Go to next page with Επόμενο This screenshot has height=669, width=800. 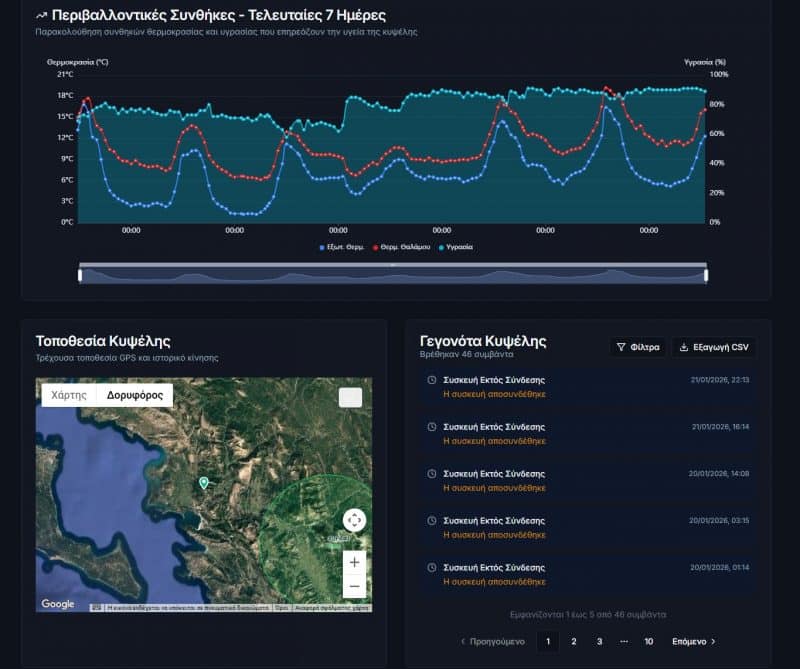pos(694,641)
